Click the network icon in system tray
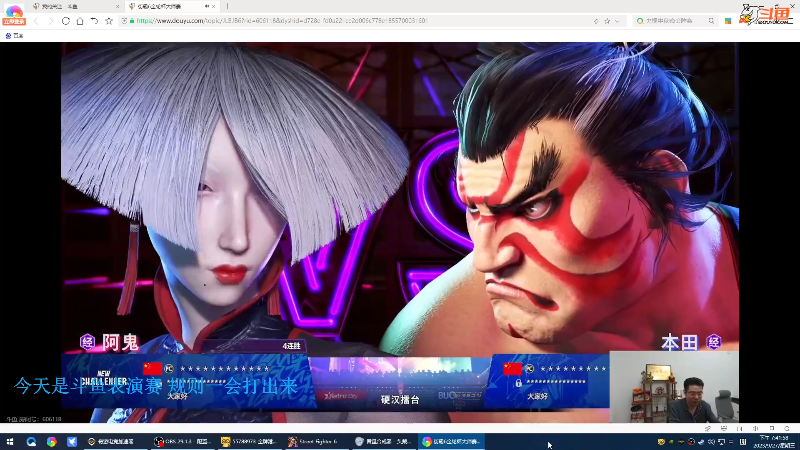The height and width of the screenshot is (450, 800). pyautogui.click(x=721, y=442)
